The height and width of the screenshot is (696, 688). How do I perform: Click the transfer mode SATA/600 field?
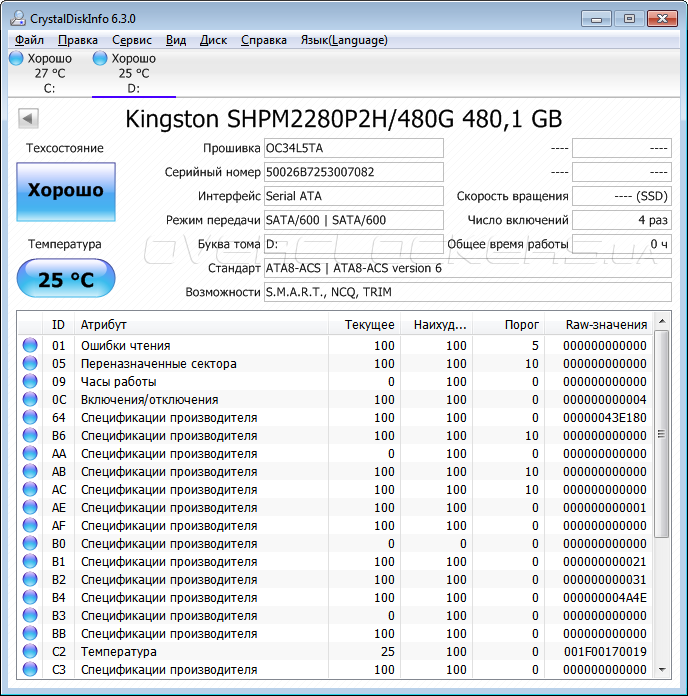[x=354, y=220]
